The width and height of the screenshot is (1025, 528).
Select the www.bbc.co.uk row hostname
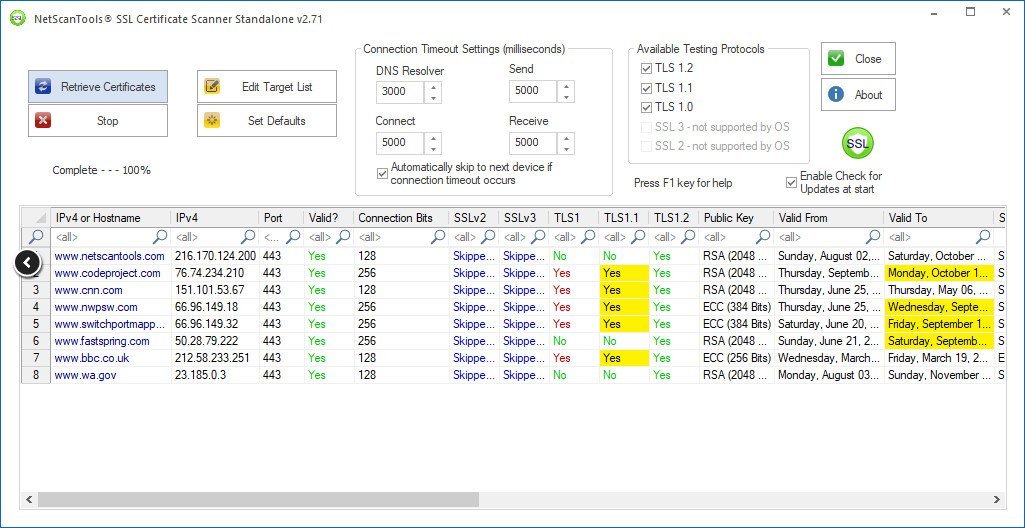[x=91, y=358]
